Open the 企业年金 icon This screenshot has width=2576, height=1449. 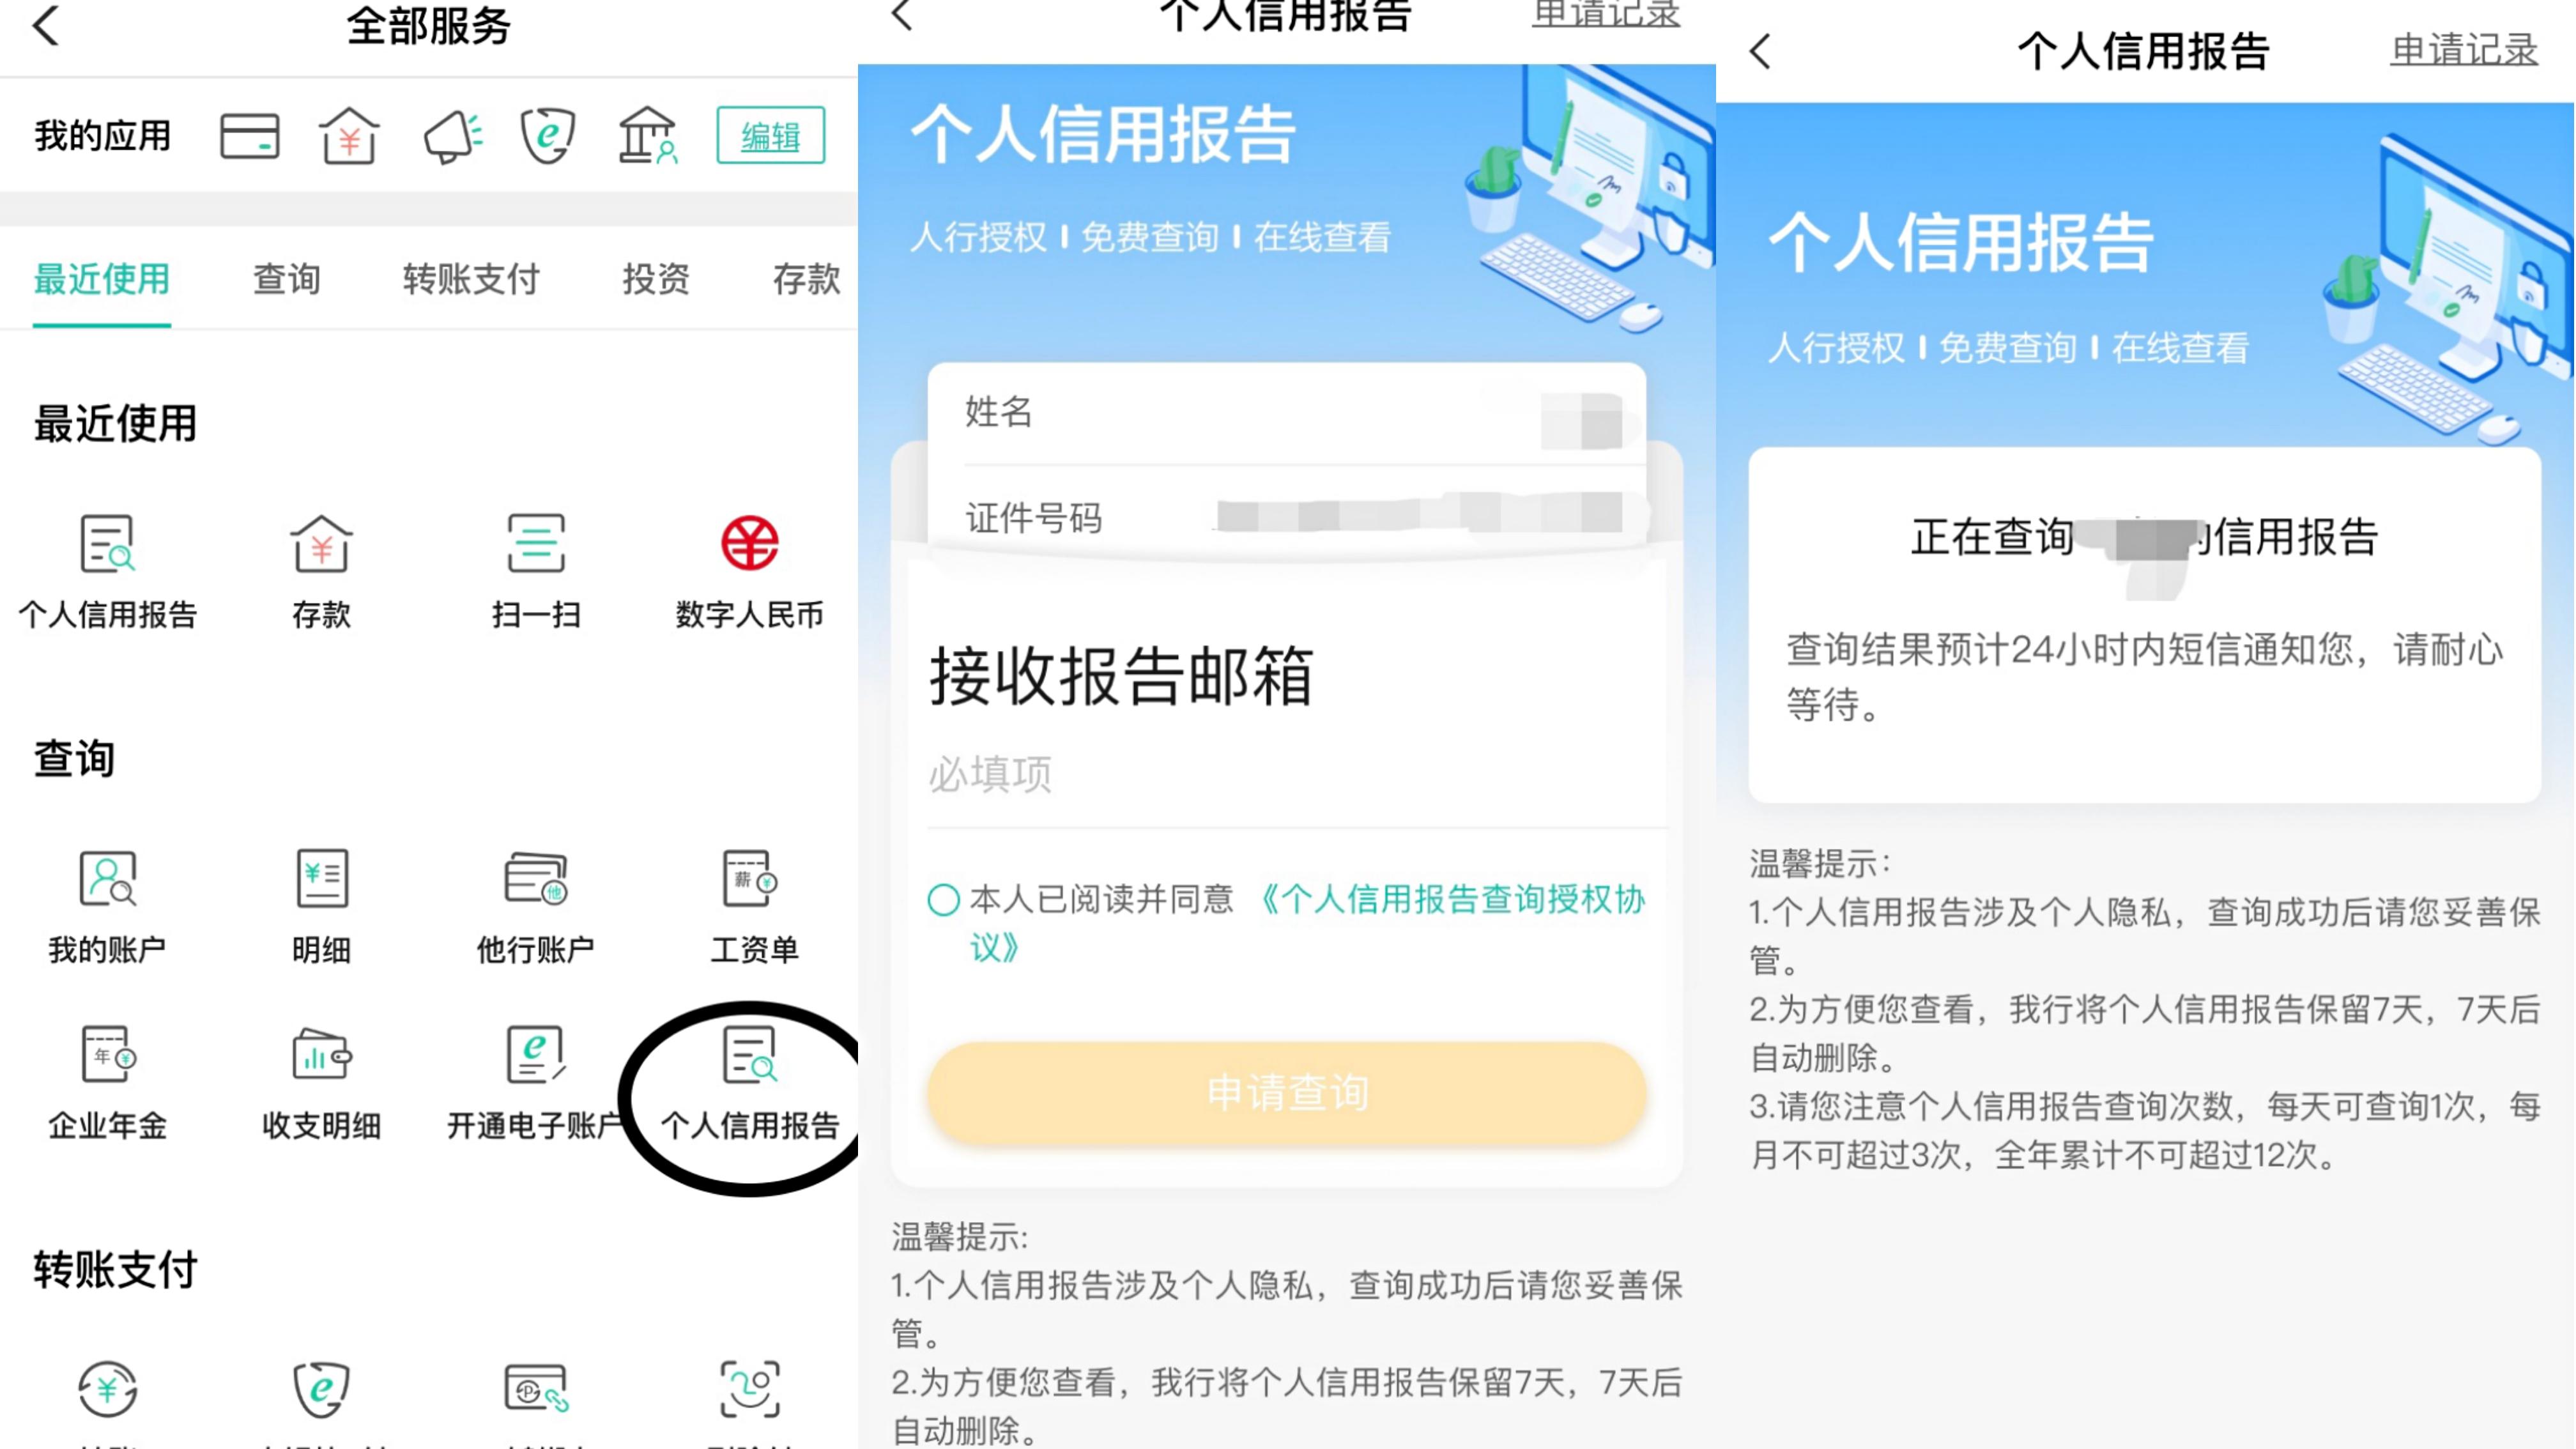tap(107, 1082)
